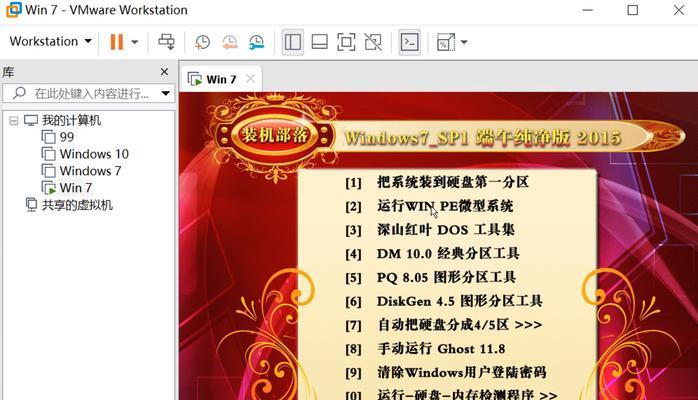Choose option [1] 把系统装到硬盘第一分区
698x400 pixels.
[x=437, y=182]
